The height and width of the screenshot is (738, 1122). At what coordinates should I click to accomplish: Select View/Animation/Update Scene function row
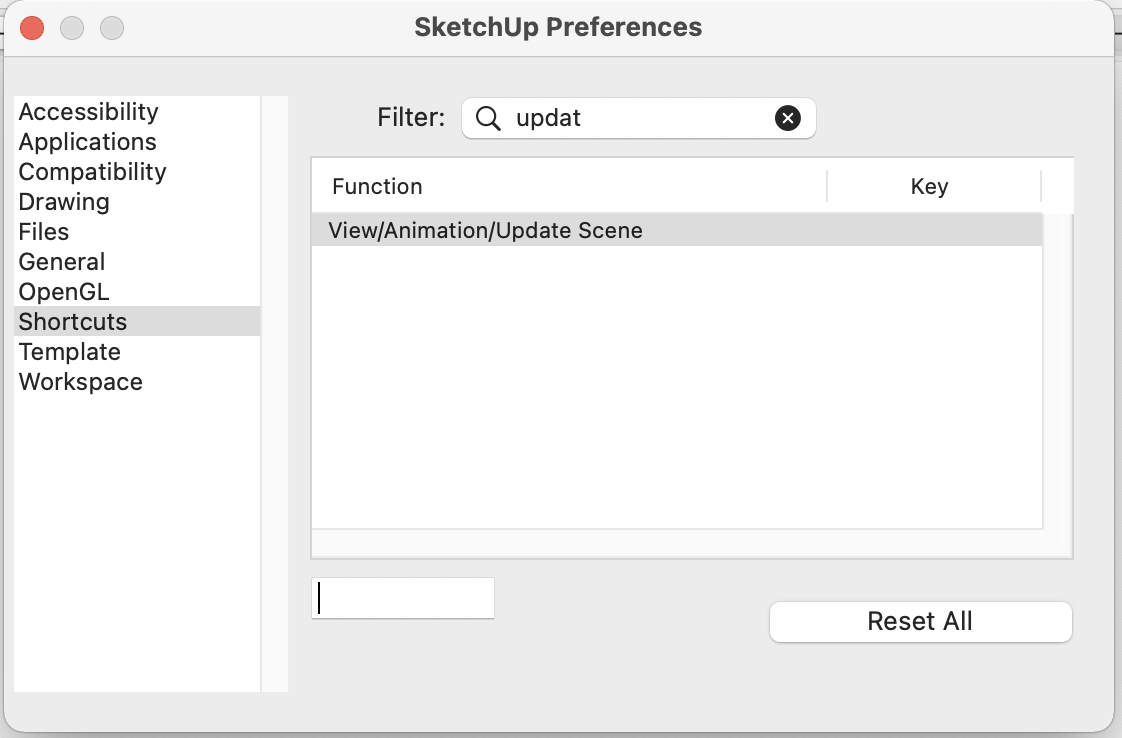[485, 231]
